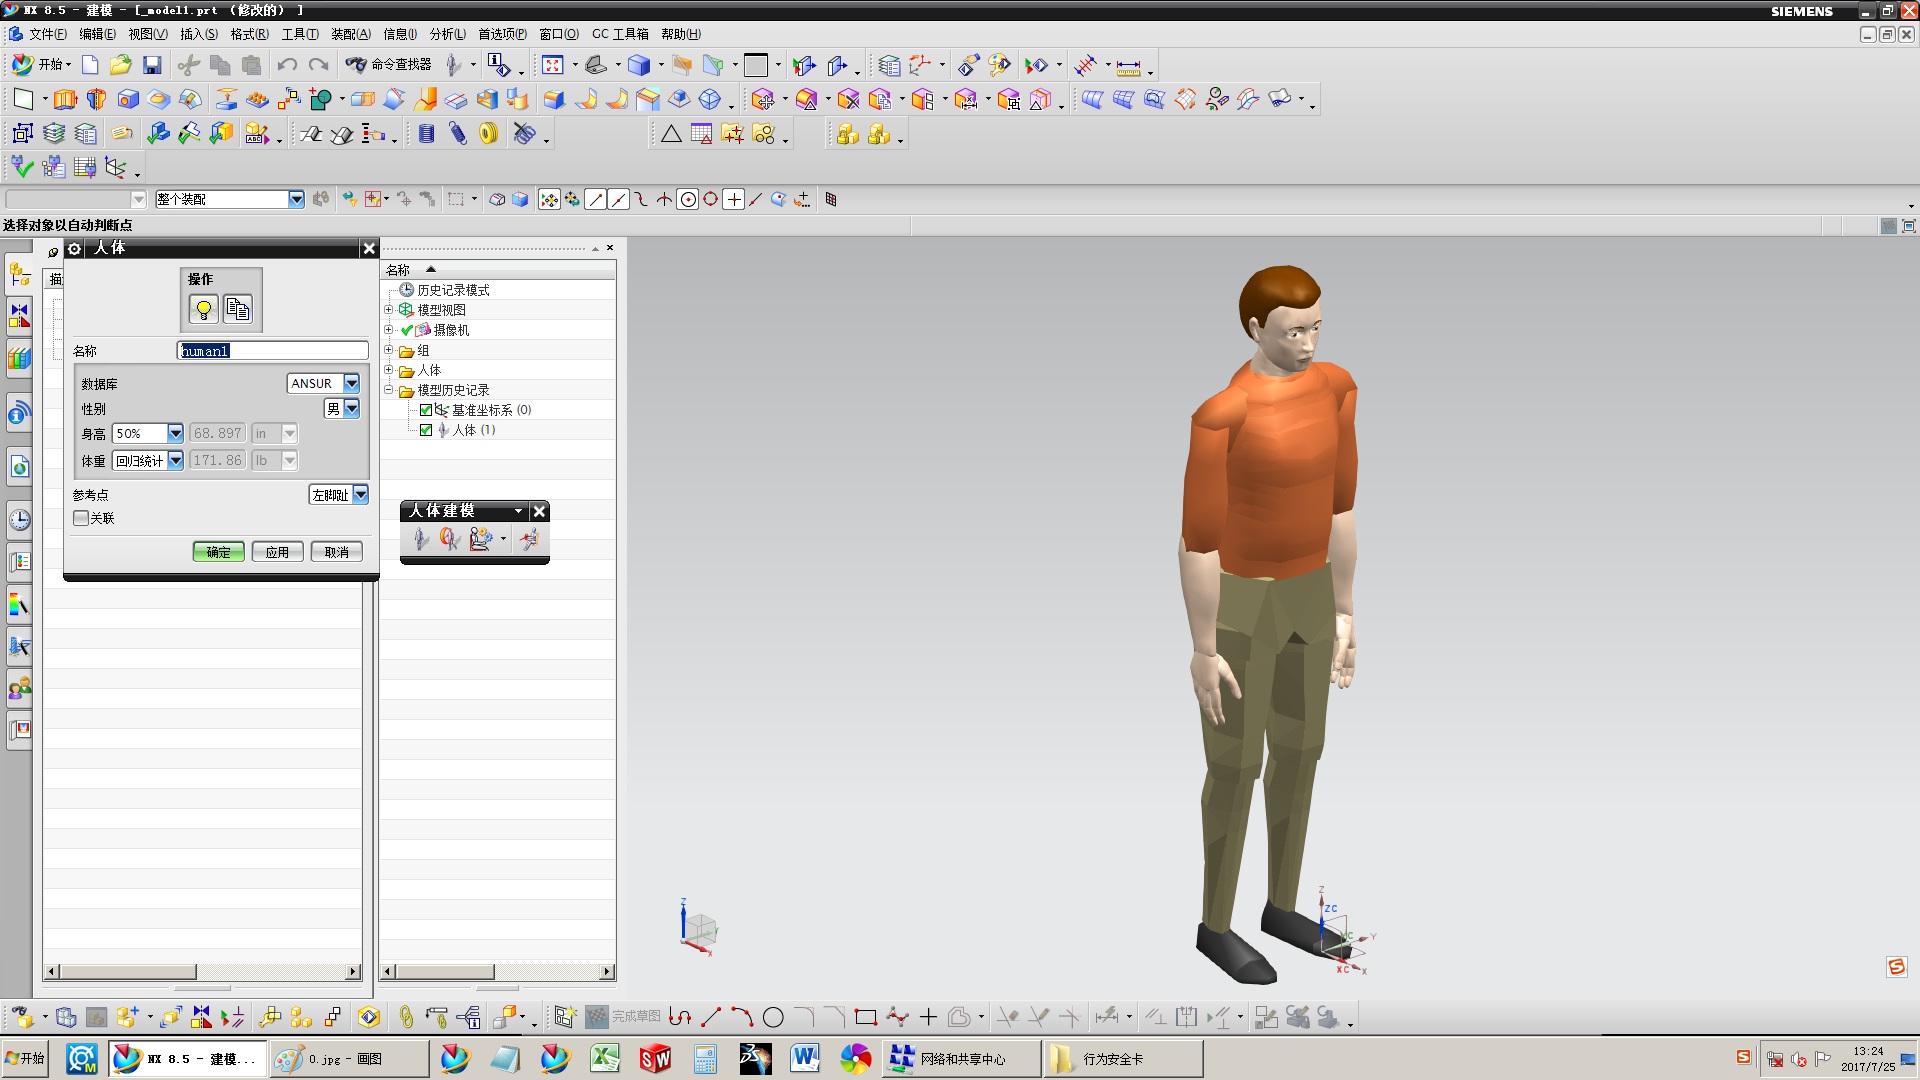Click the Fit view icon
The image size is (1920, 1080).
coord(553,65)
